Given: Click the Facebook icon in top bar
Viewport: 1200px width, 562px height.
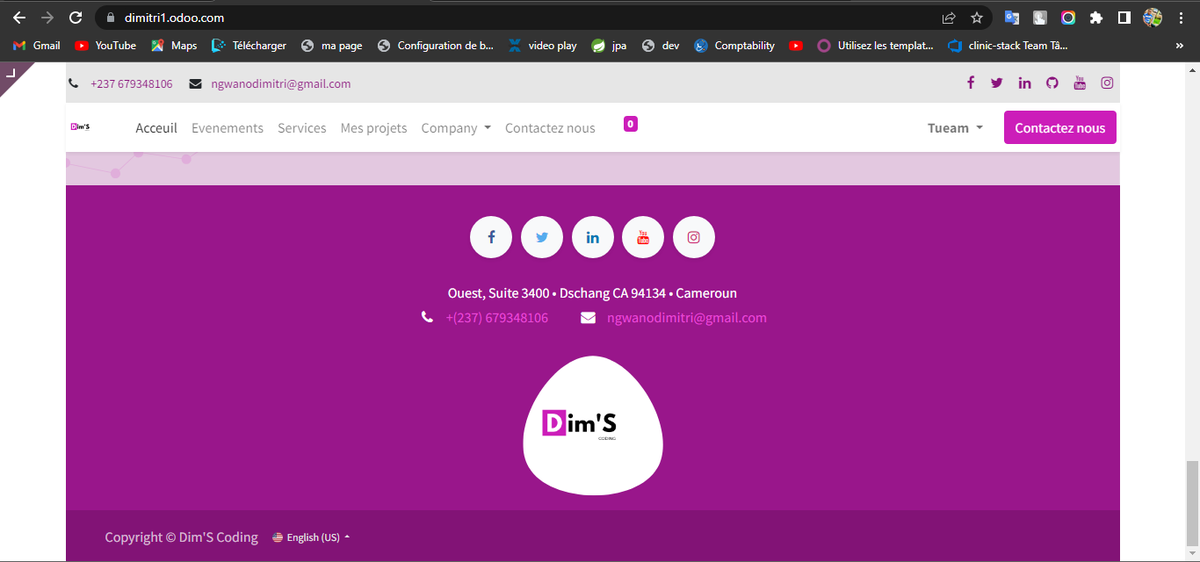Looking at the screenshot, I should [x=971, y=83].
